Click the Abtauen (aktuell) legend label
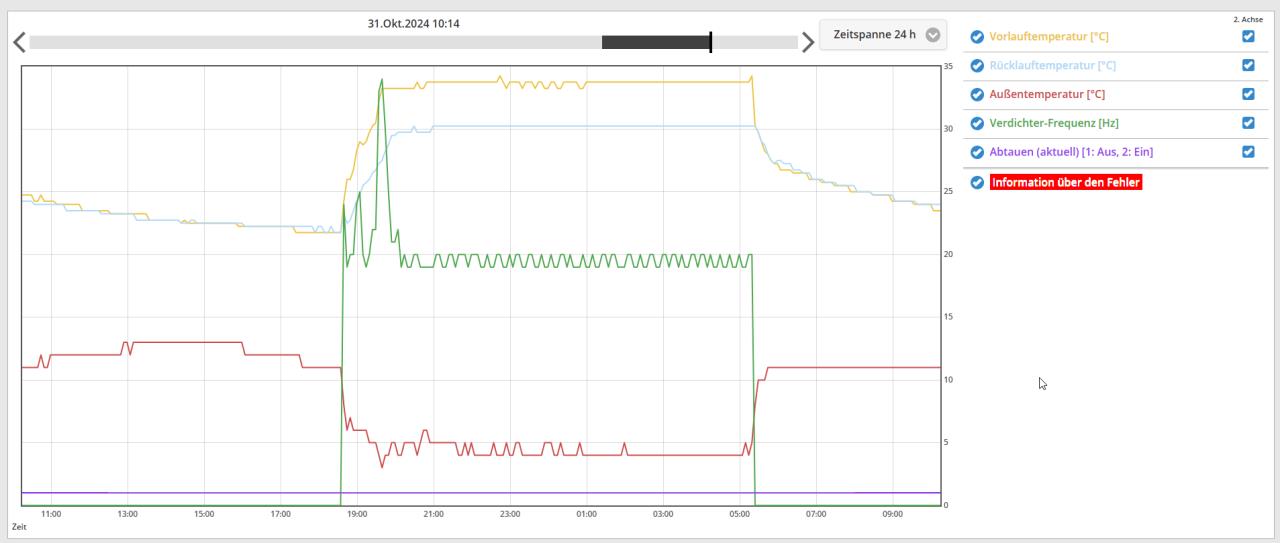1280x543 pixels. click(1071, 153)
